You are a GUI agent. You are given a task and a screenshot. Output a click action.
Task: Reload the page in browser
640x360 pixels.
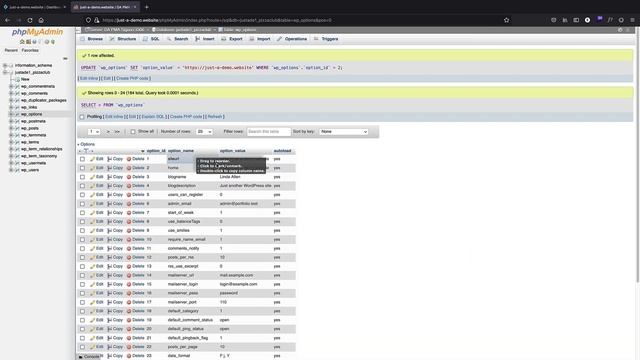click(30, 20)
